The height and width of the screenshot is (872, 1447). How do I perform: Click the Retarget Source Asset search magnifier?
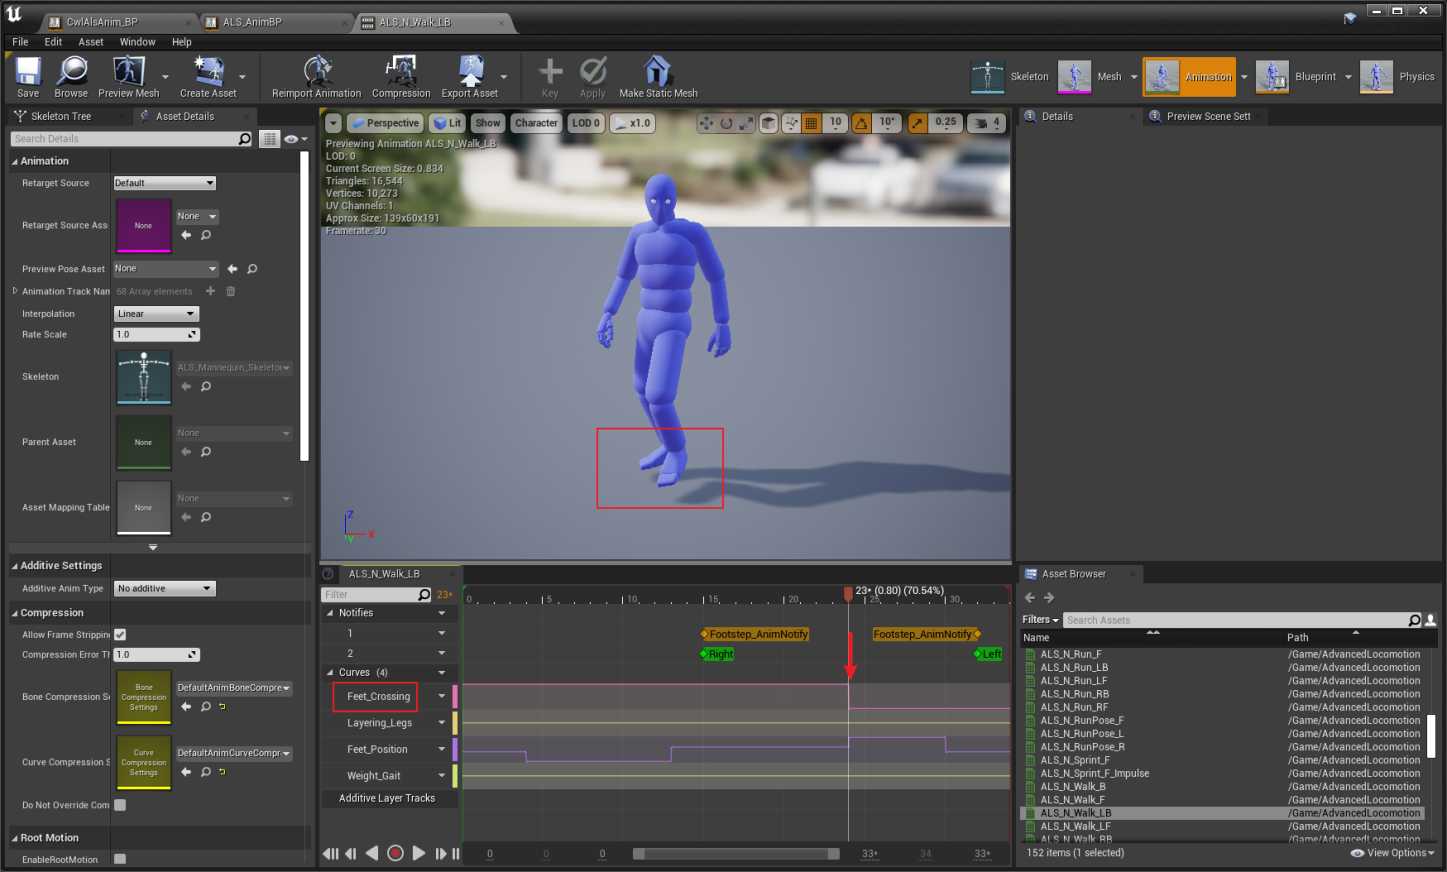[206, 235]
